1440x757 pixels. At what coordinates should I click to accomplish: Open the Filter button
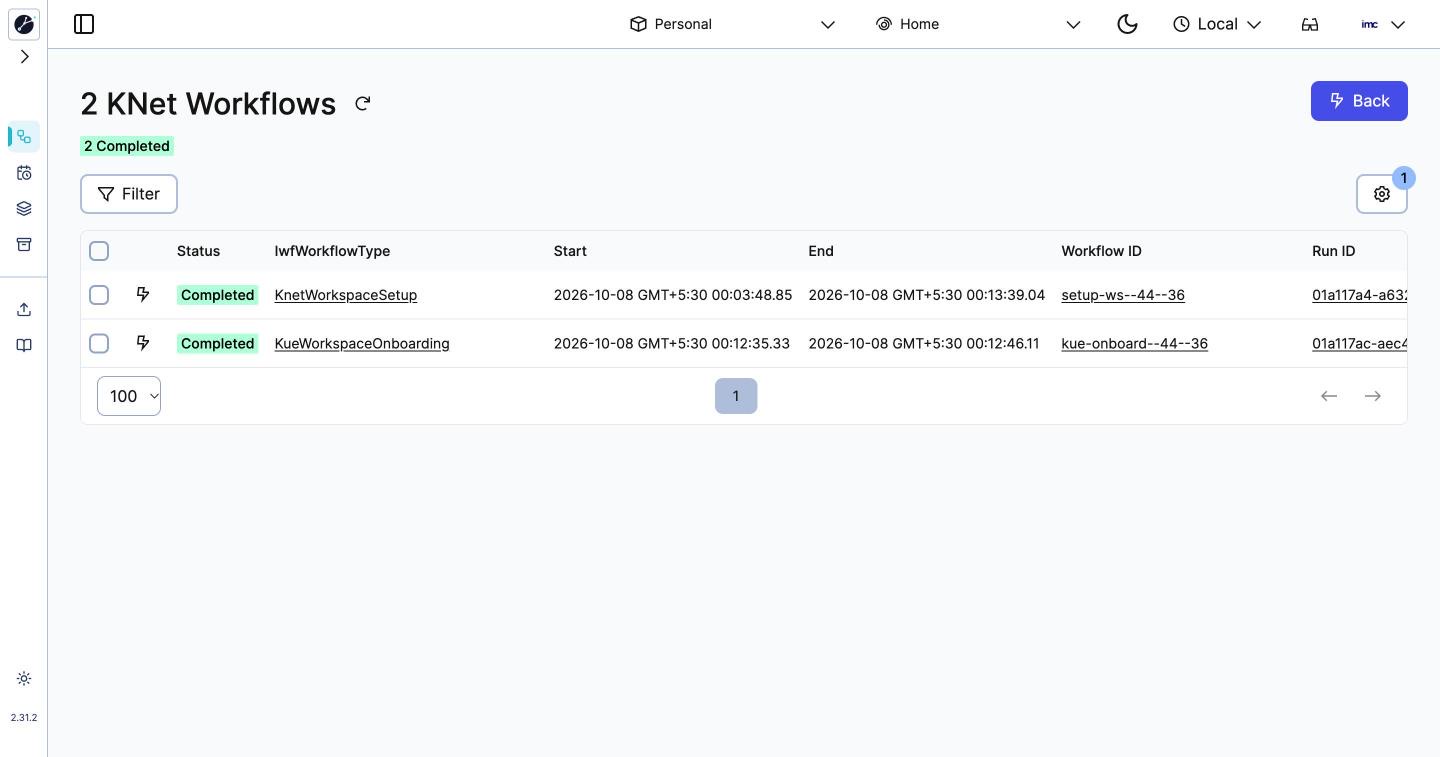click(x=129, y=194)
